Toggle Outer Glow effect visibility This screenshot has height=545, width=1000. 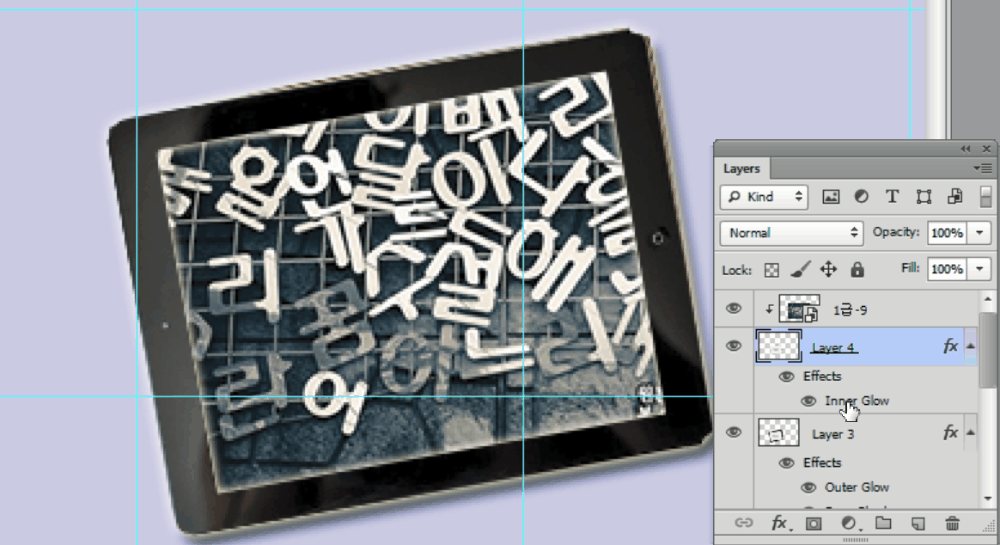[x=809, y=488]
